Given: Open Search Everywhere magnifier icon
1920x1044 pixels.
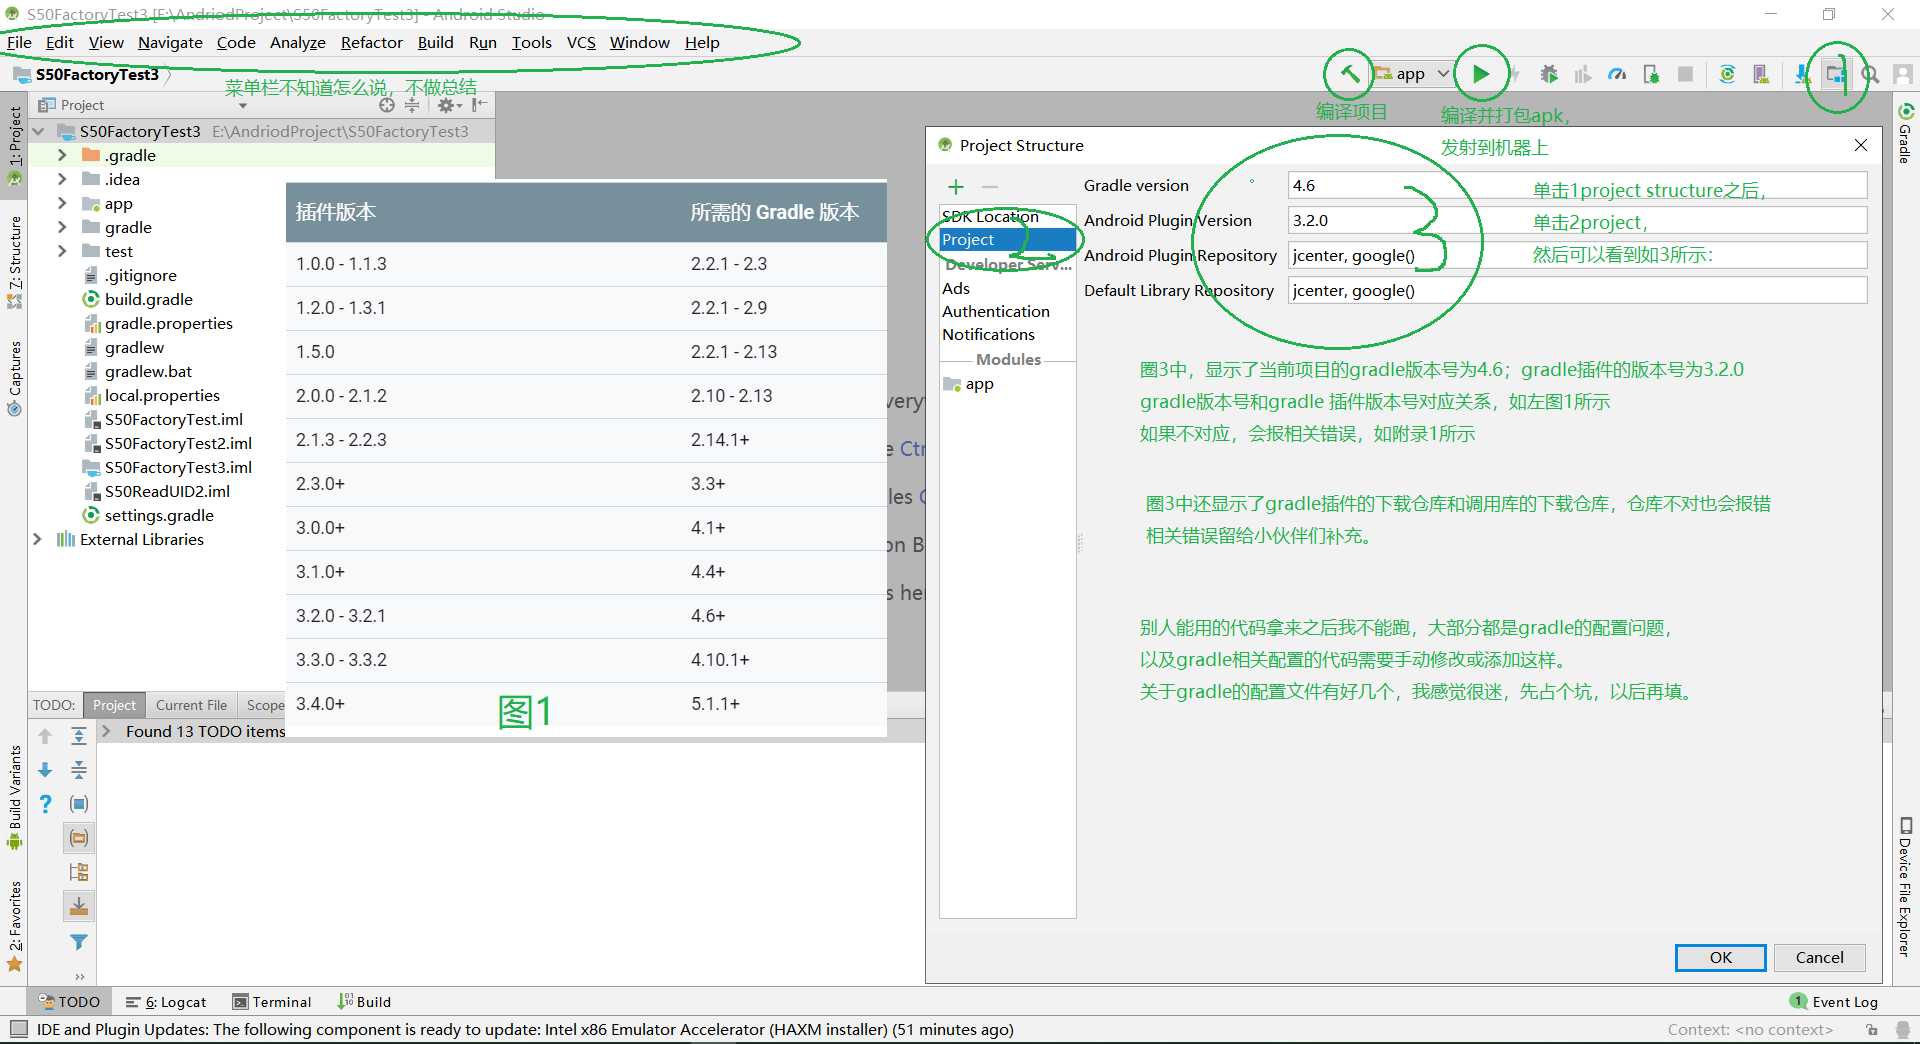Looking at the screenshot, I should pos(1870,74).
